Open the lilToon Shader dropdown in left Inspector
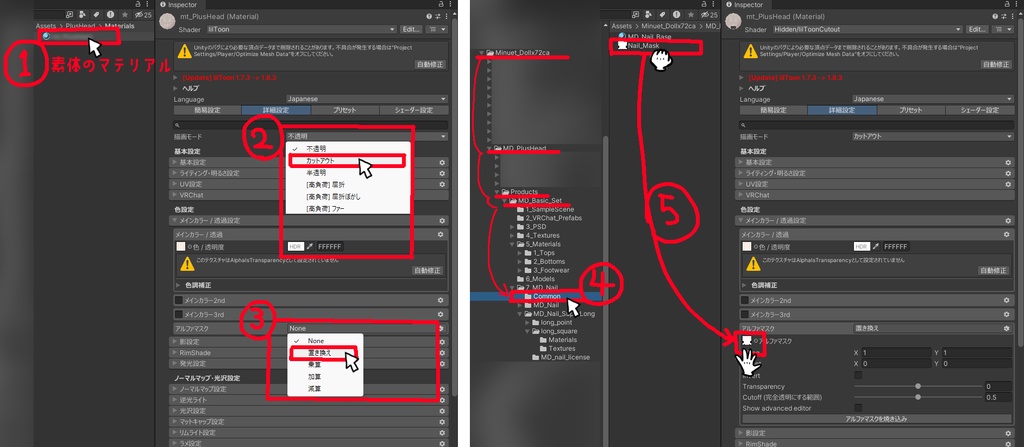 [x=304, y=29]
